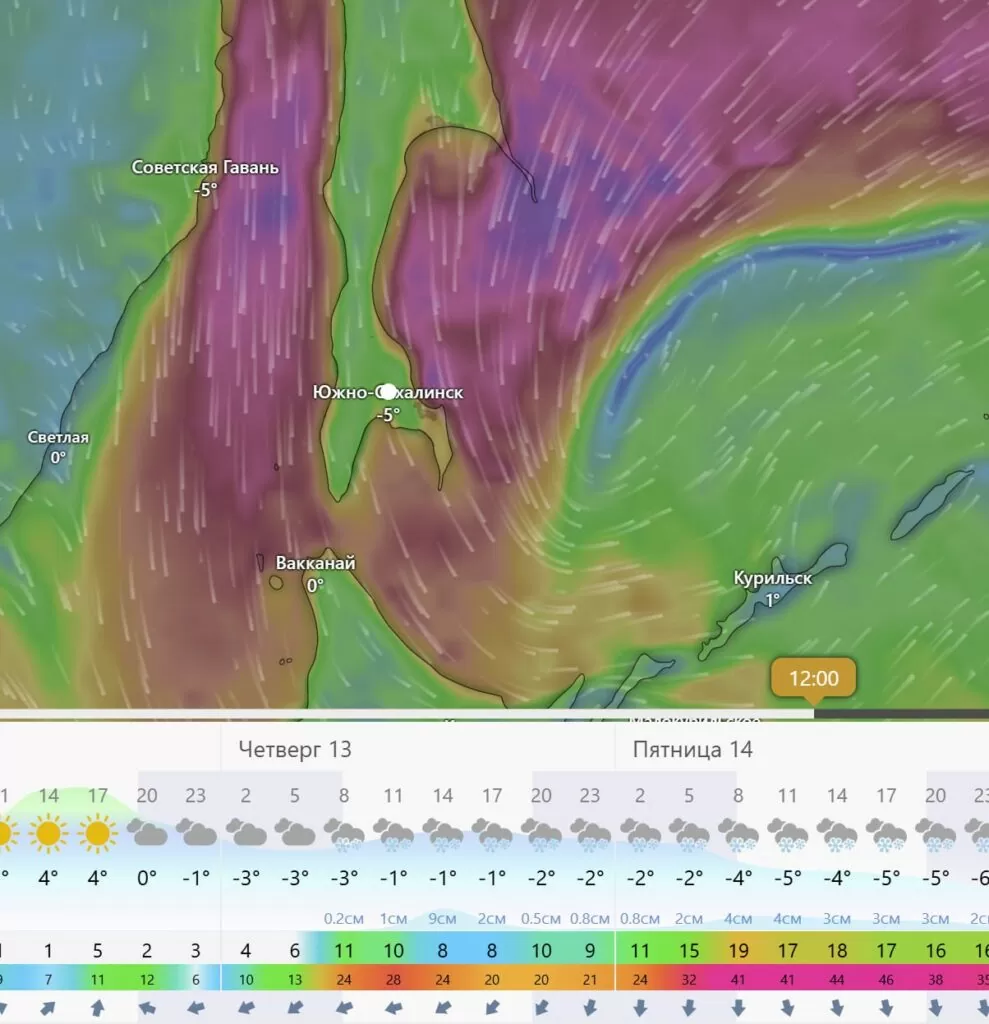
Task: Click the wind arrow under gust value 28
Action: click(393, 1008)
